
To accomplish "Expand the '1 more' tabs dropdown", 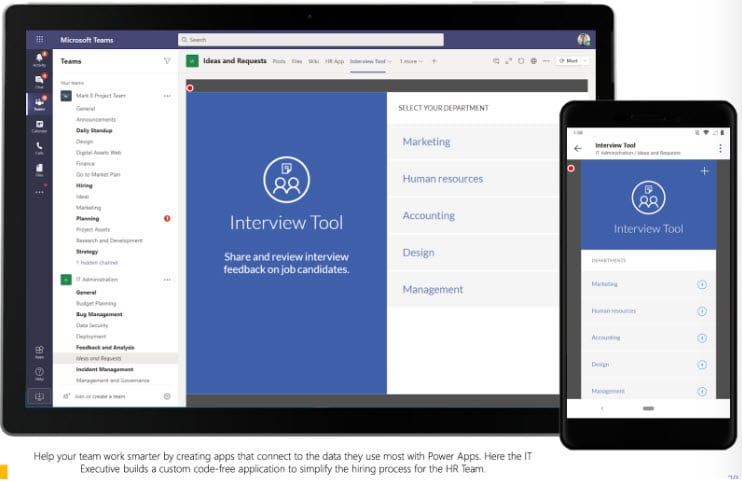I will [411, 61].
